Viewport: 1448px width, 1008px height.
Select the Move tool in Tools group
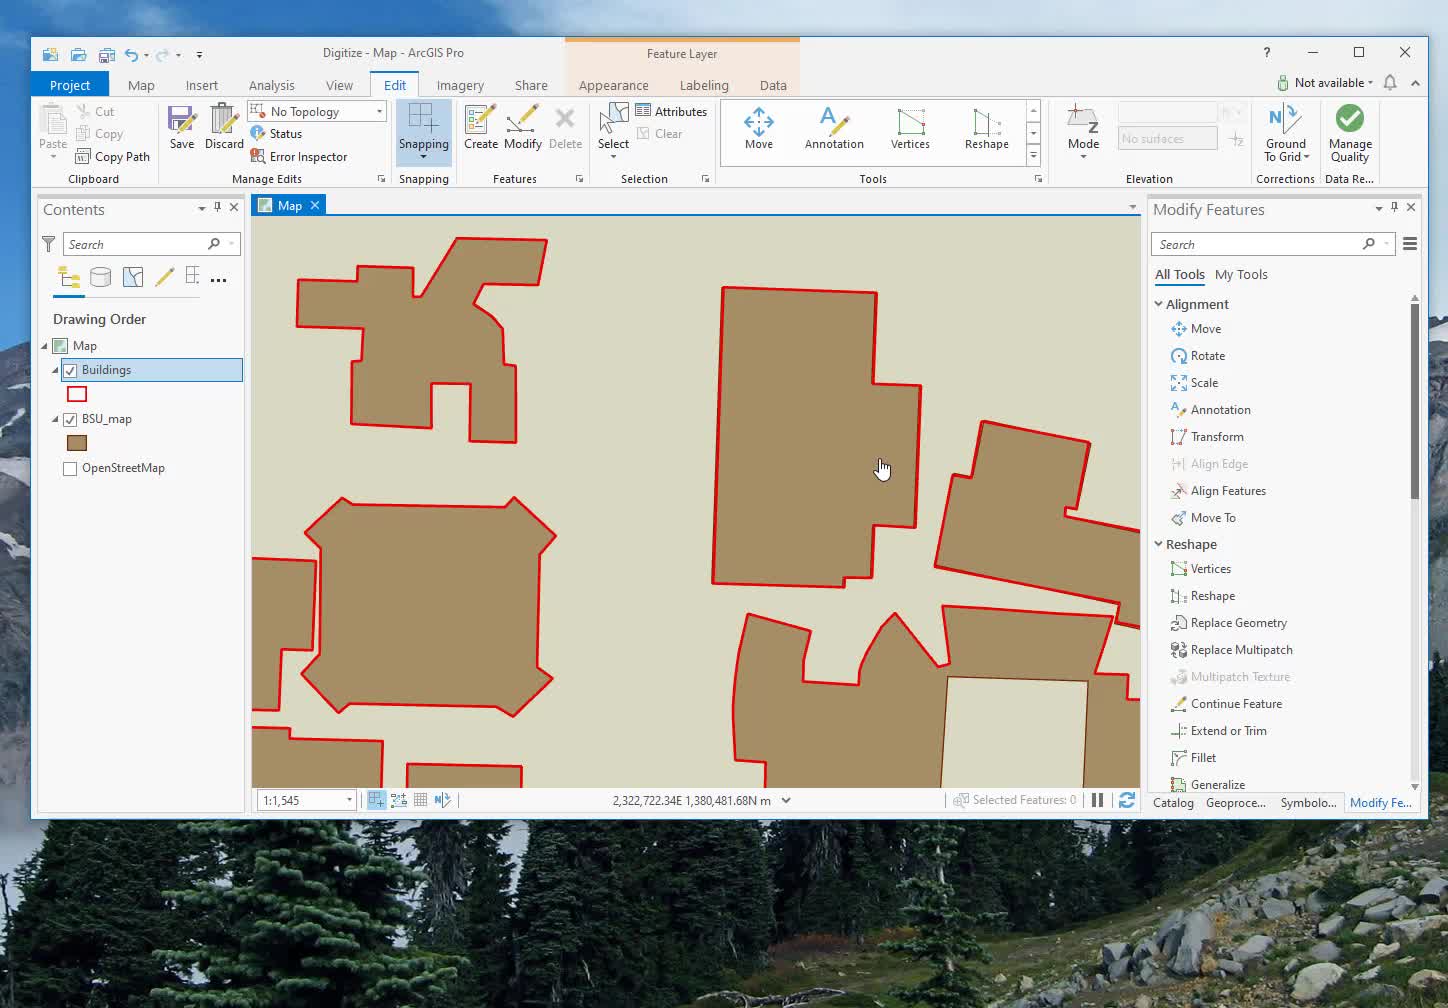(x=758, y=128)
